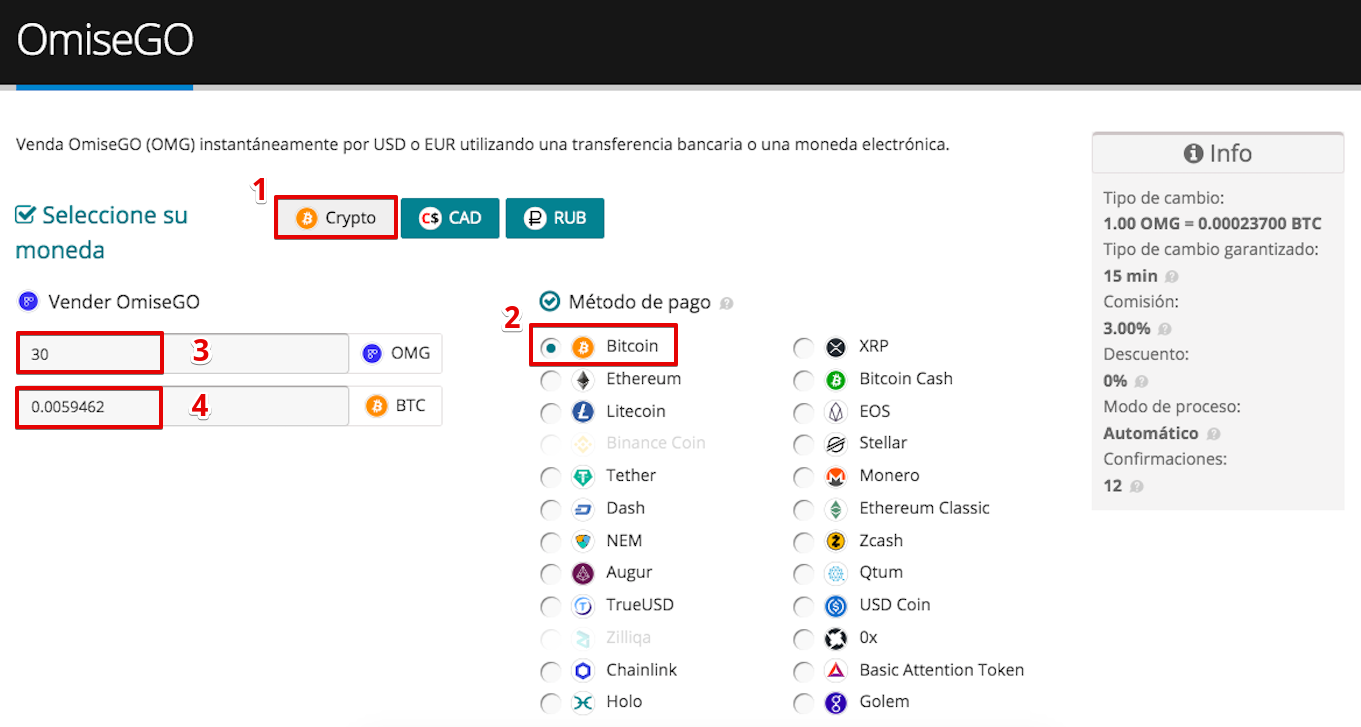Select the Bitcoin Cash radio button
This screenshot has width=1361, height=727.
coord(803,380)
